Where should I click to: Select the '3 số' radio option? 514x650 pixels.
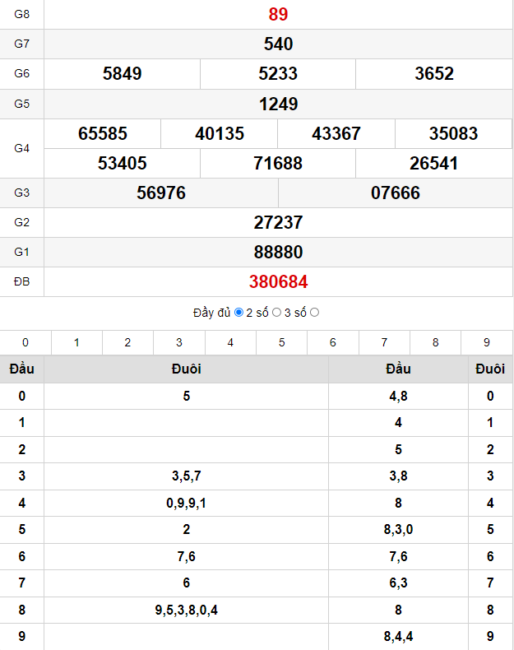315,313
